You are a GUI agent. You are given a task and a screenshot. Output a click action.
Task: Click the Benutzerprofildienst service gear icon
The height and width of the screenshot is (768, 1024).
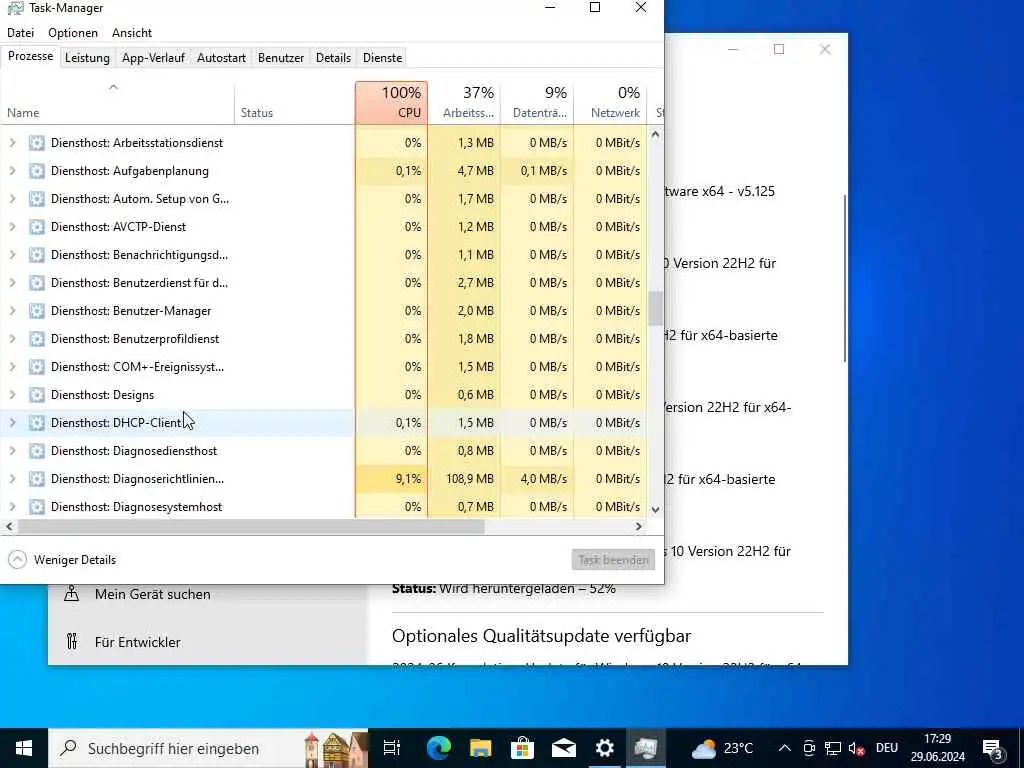tap(37, 339)
